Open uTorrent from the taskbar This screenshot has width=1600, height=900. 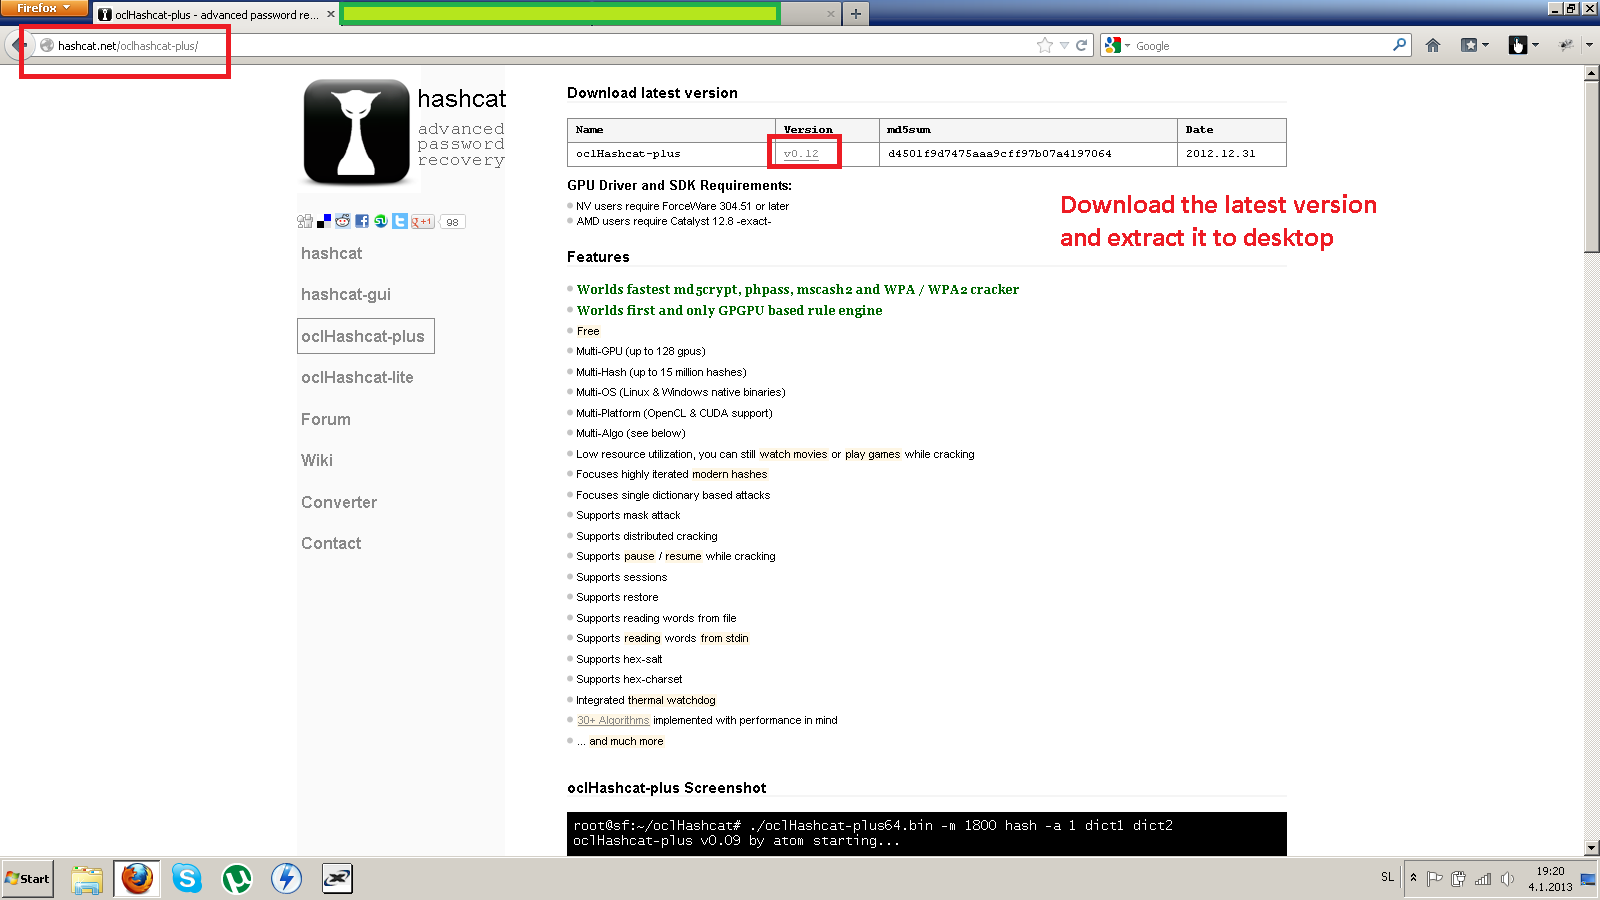click(x=237, y=879)
